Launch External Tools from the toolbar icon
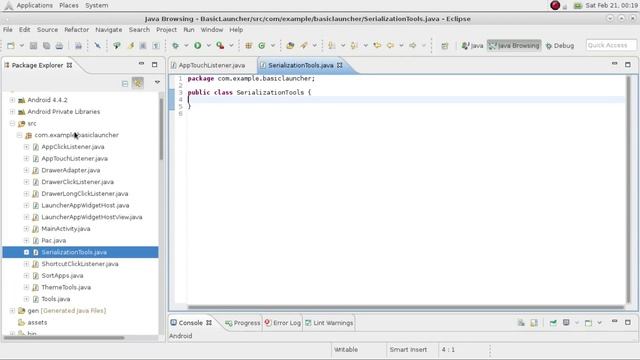The width and height of the screenshot is (640, 360). pyautogui.click(x=220, y=46)
